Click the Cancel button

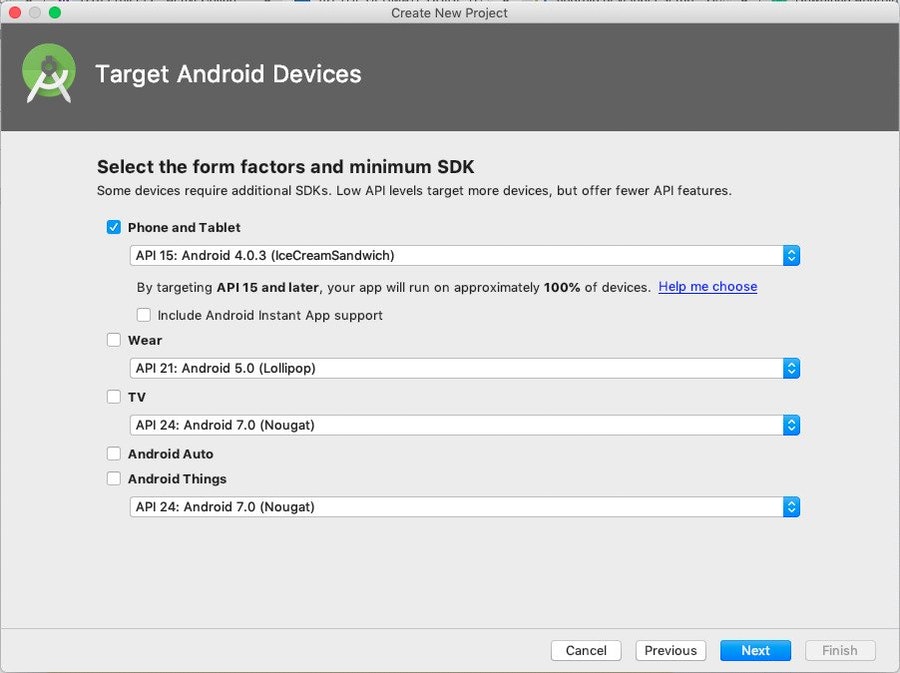[586, 650]
